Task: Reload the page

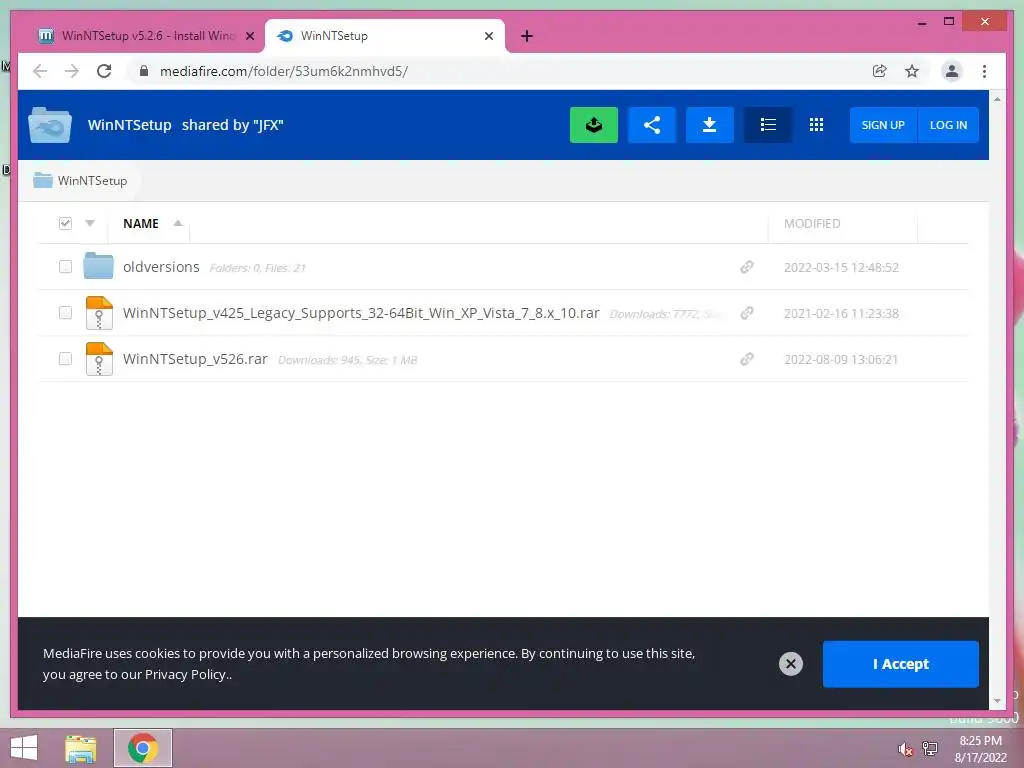Action: [104, 71]
